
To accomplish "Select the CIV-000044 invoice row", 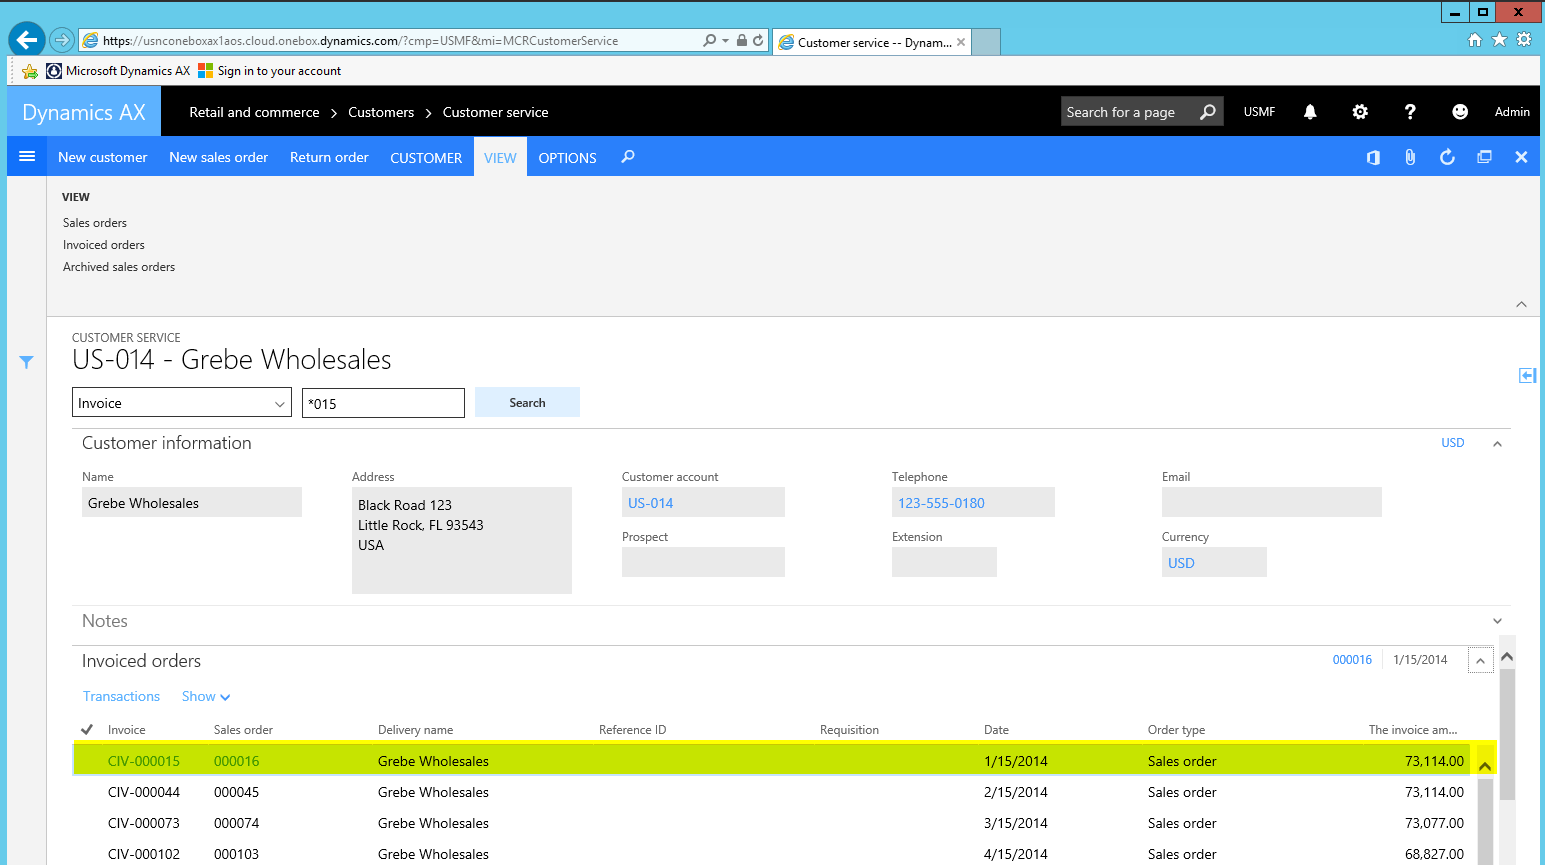I will pyautogui.click(x=144, y=792).
